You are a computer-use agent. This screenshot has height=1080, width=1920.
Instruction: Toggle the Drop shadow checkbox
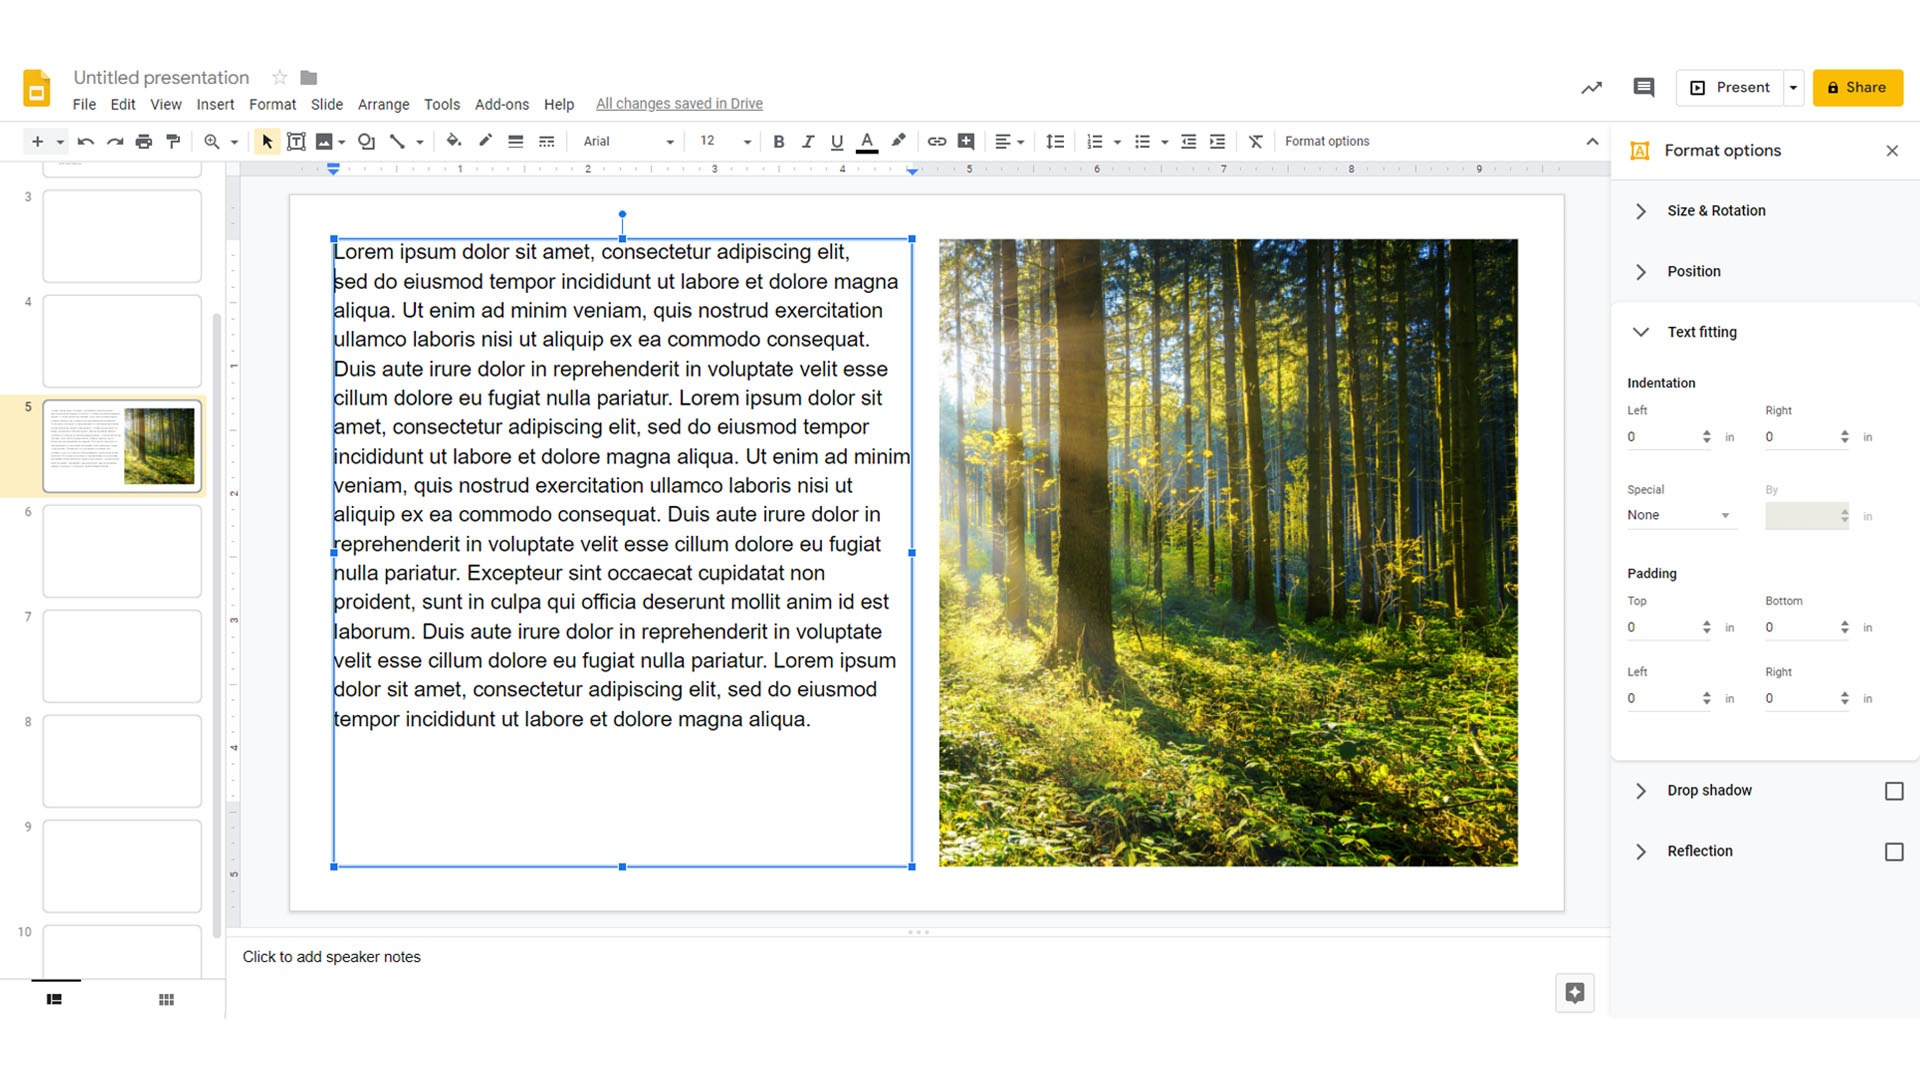pyautogui.click(x=1892, y=790)
